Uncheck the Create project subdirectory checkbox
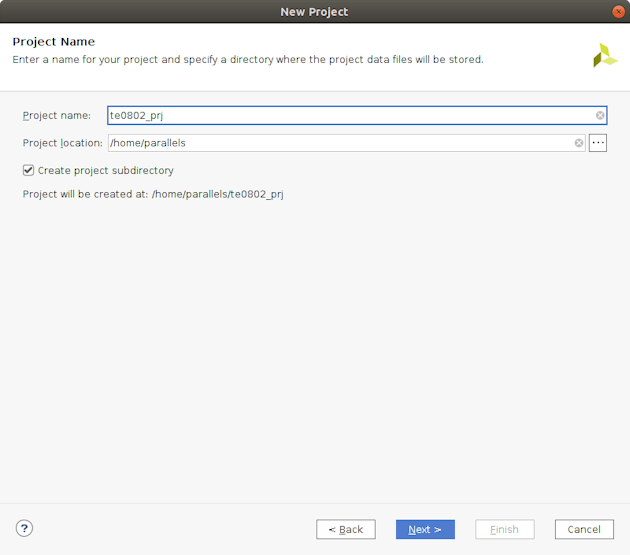 (29, 170)
